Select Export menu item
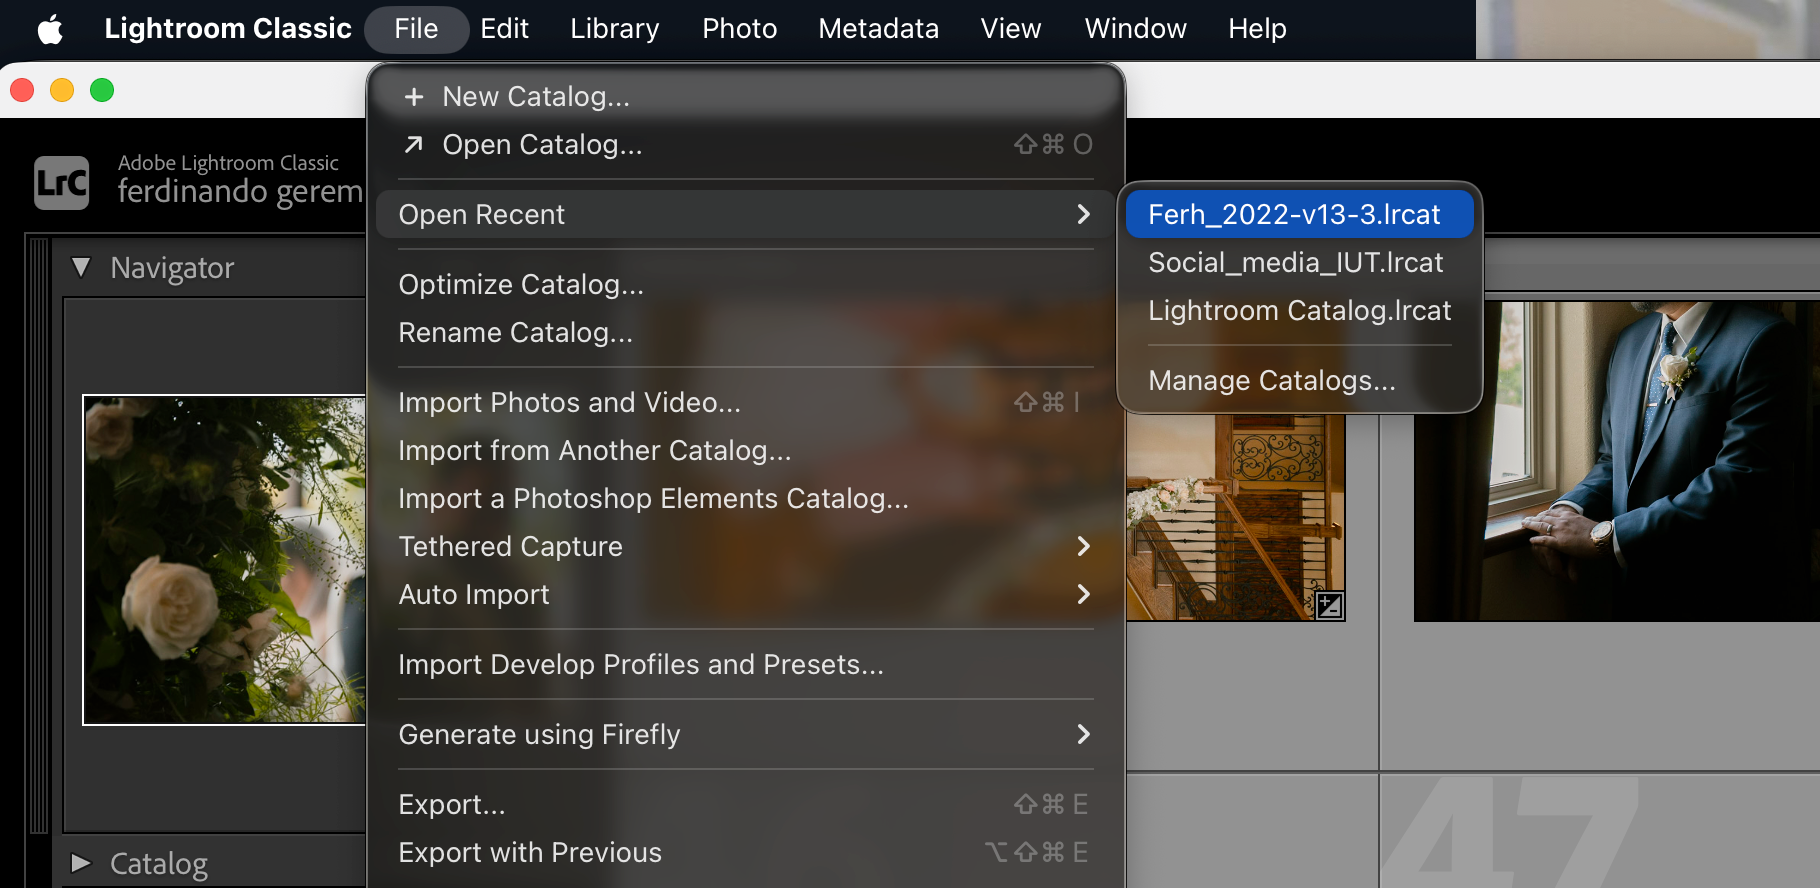Viewport: 1820px width, 888px height. pos(746,805)
